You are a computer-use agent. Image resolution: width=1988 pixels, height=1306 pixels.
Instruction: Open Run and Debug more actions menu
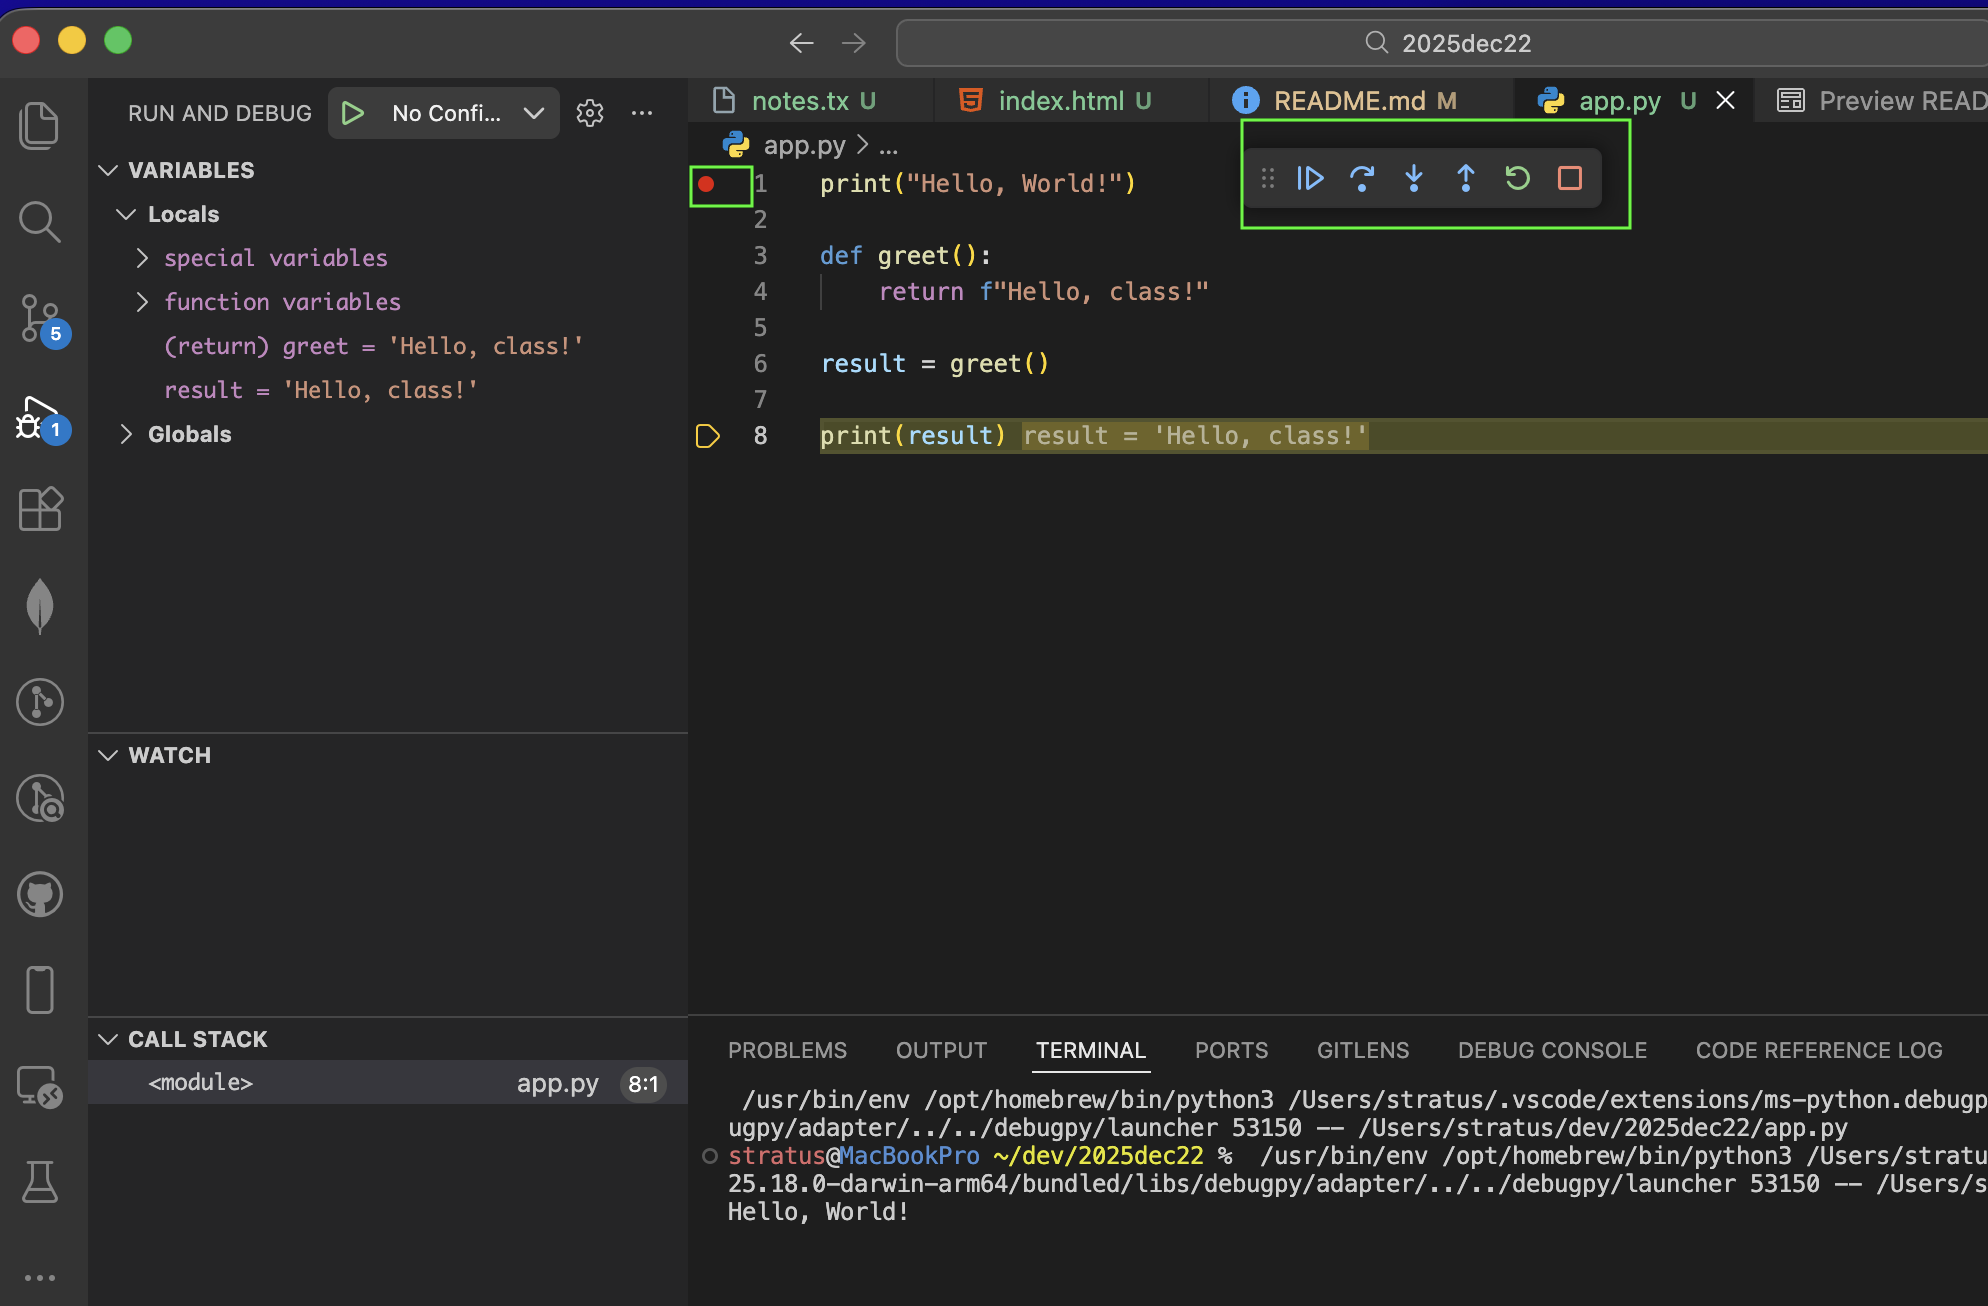[x=642, y=113]
